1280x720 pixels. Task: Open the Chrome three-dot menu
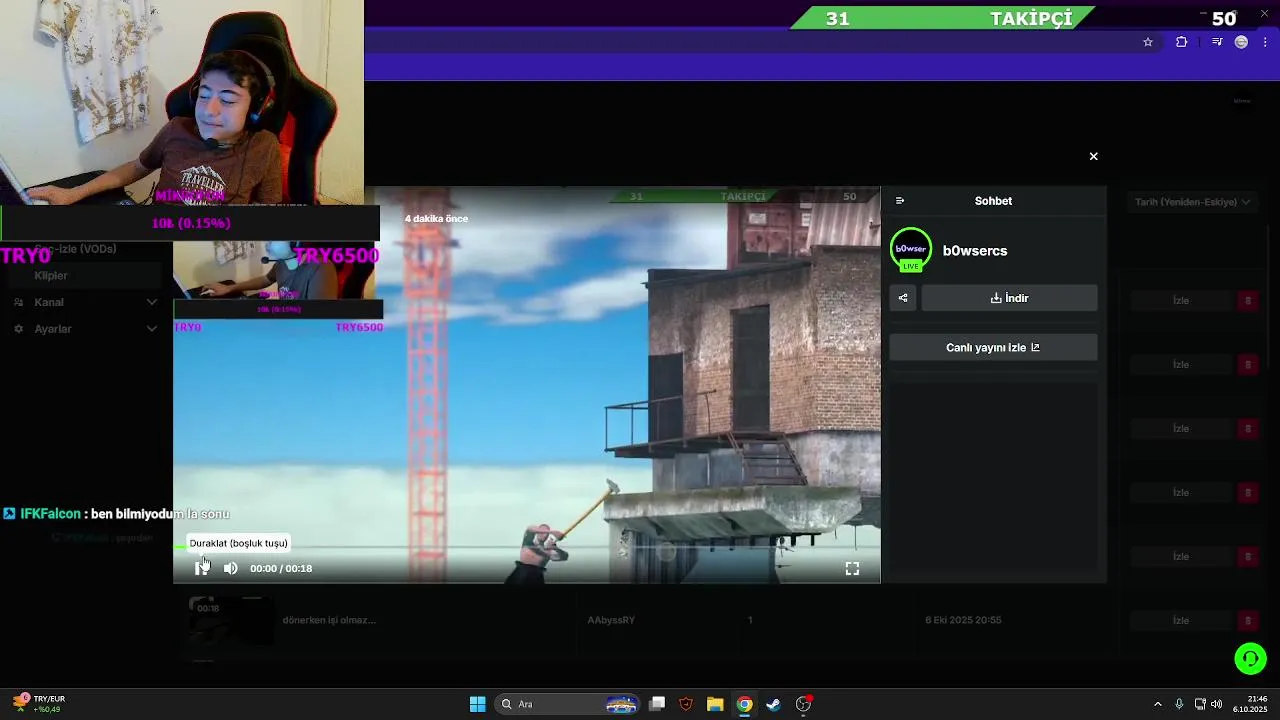1265,42
